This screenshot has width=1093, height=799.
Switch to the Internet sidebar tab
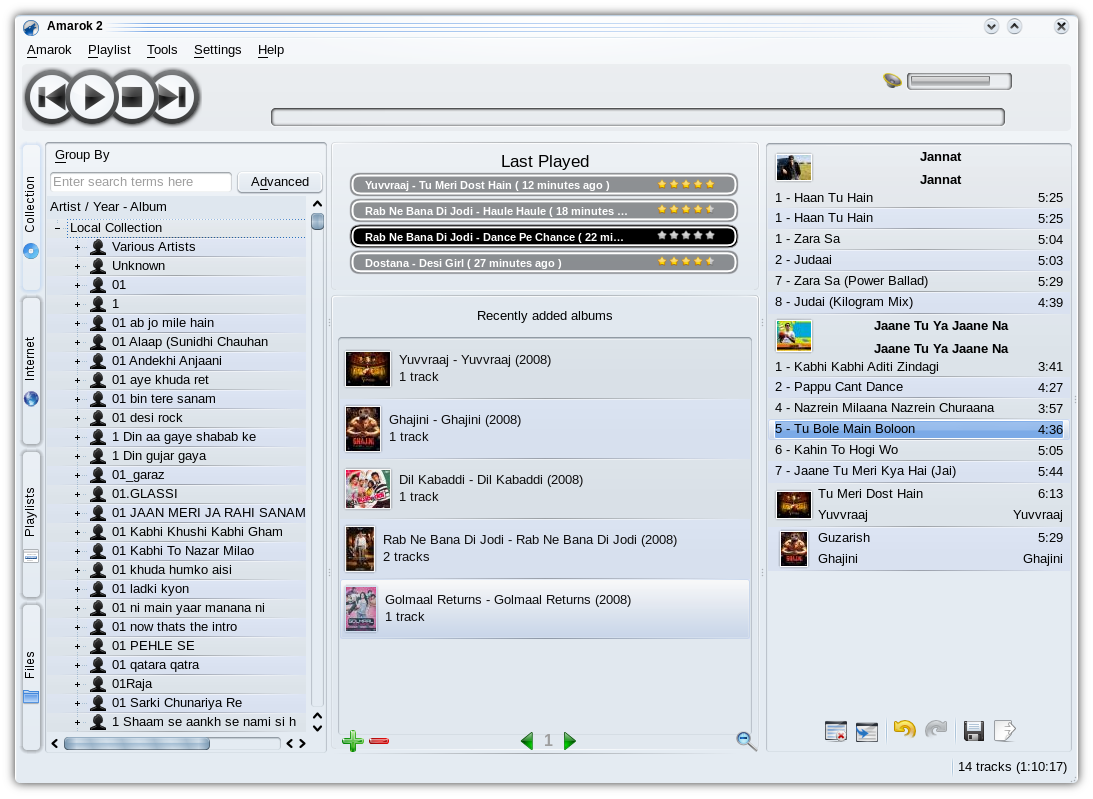[x=31, y=370]
